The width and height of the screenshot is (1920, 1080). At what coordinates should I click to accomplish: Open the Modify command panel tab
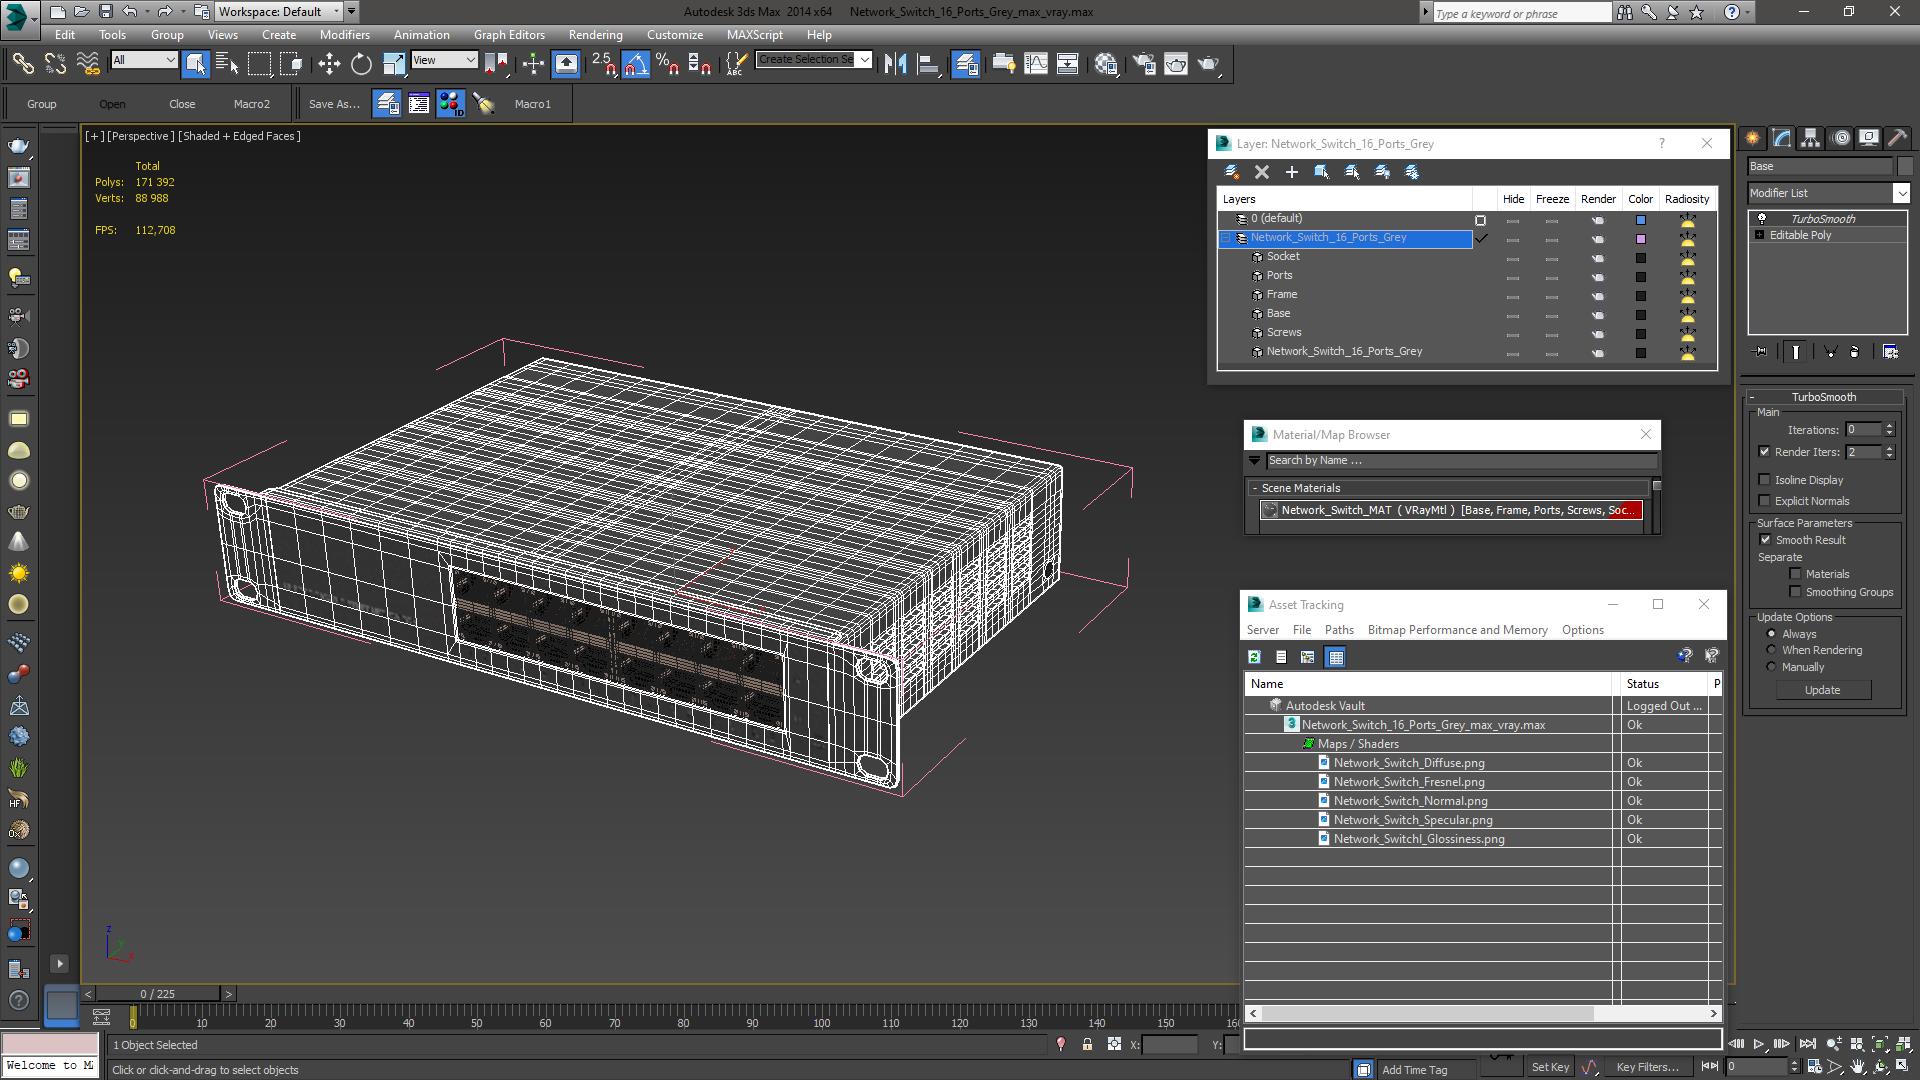point(1782,138)
